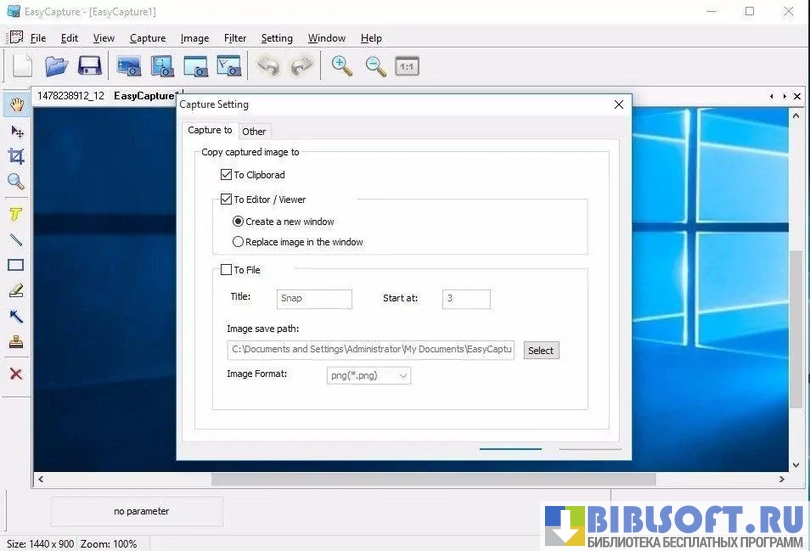Select Replace image in the window option
The width and height of the screenshot is (810, 551).
(x=238, y=242)
